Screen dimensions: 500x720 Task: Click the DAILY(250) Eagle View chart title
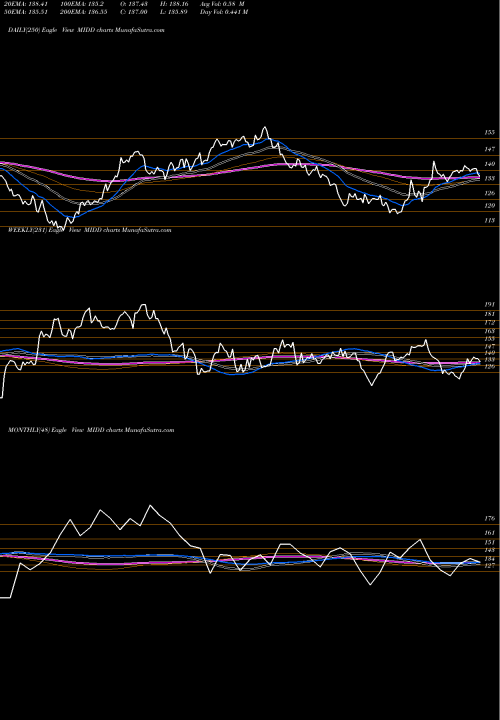click(x=86, y=30)
